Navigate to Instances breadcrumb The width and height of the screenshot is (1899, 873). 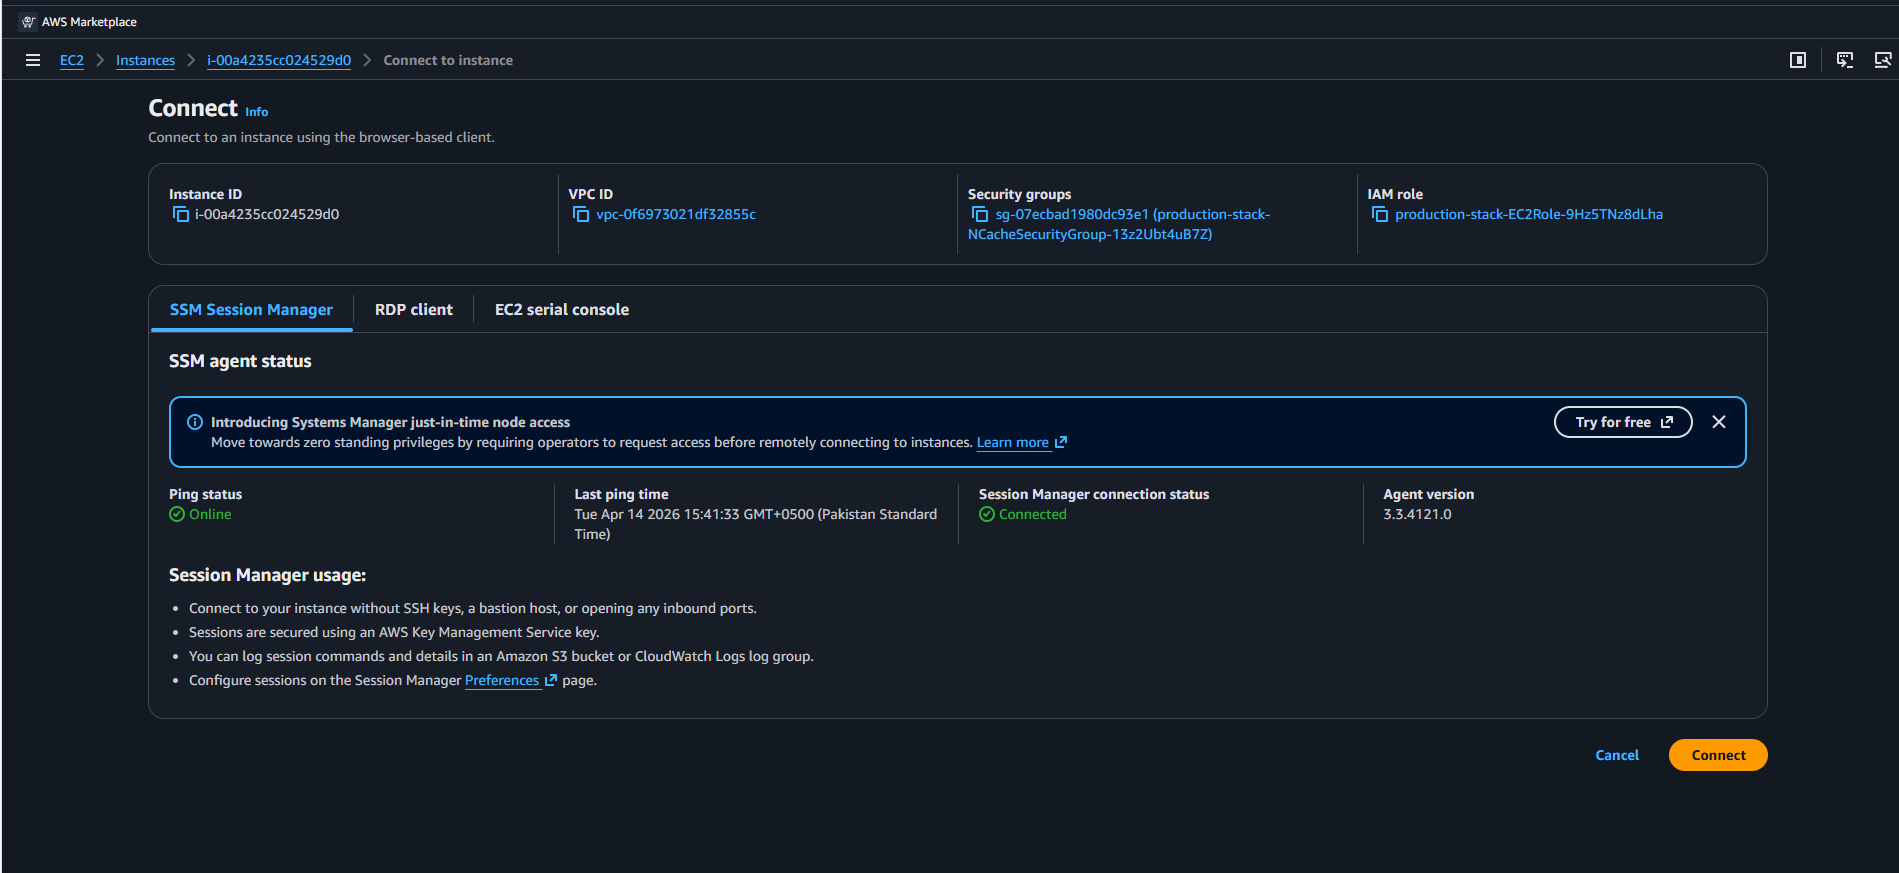tap(145, 60)
